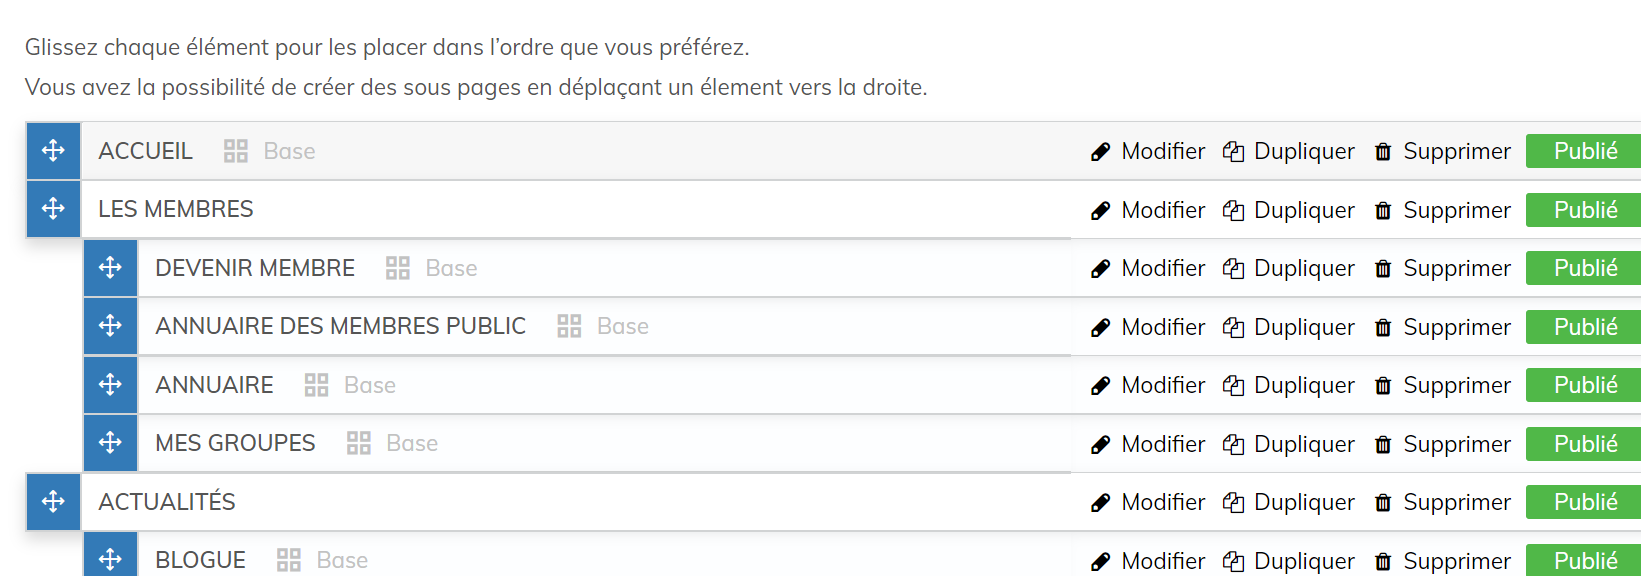Click the move handle next to ACTUALITÉS
Image resolution: width=1641 pixels, height=576 pixels.
pyautogui.click(x=53, y=502)
